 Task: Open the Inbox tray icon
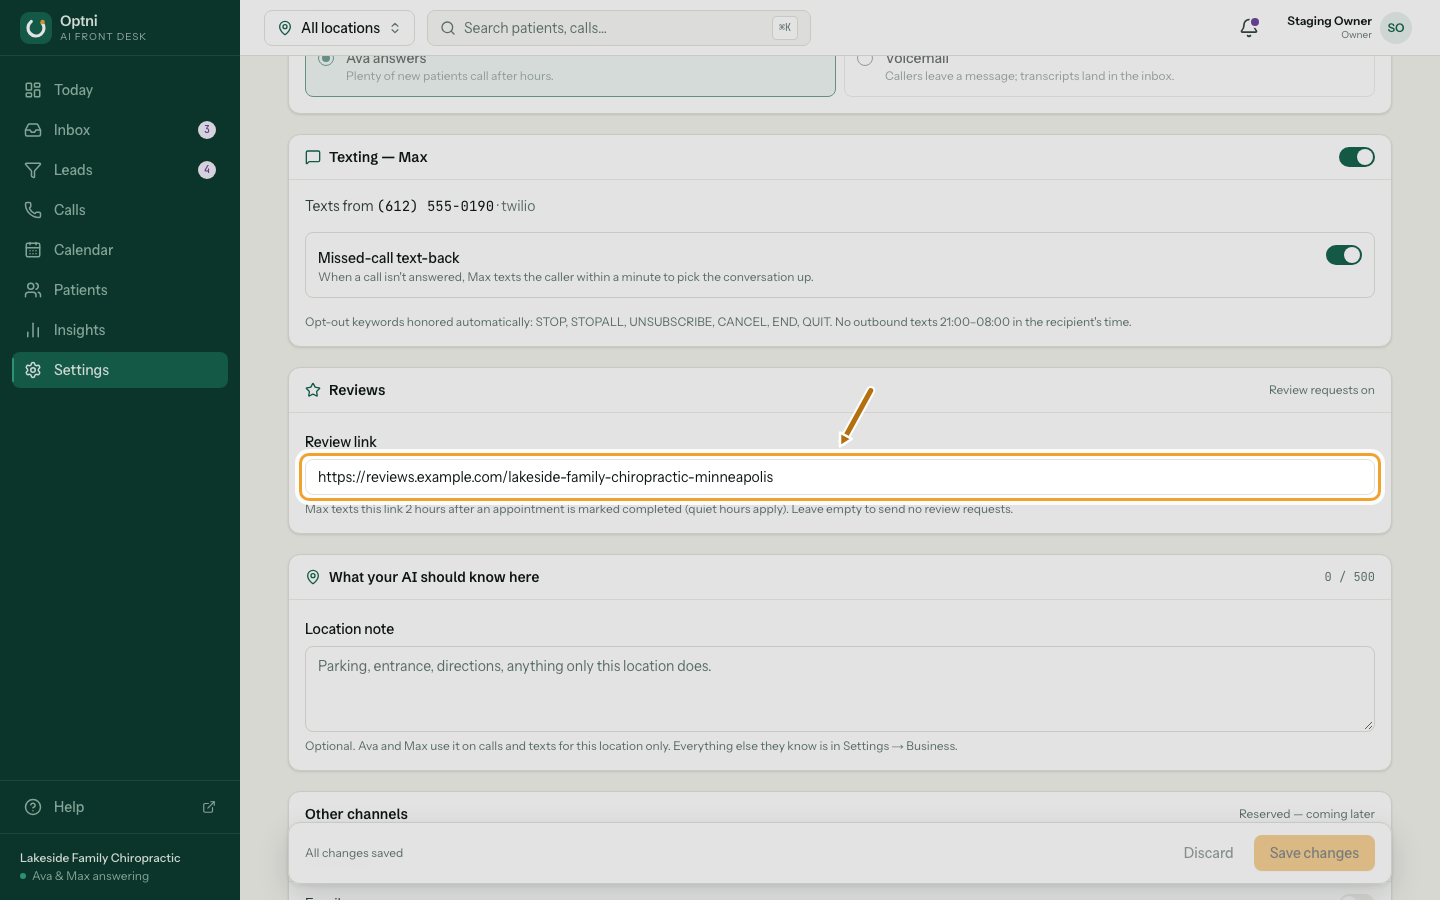point(33,130)
